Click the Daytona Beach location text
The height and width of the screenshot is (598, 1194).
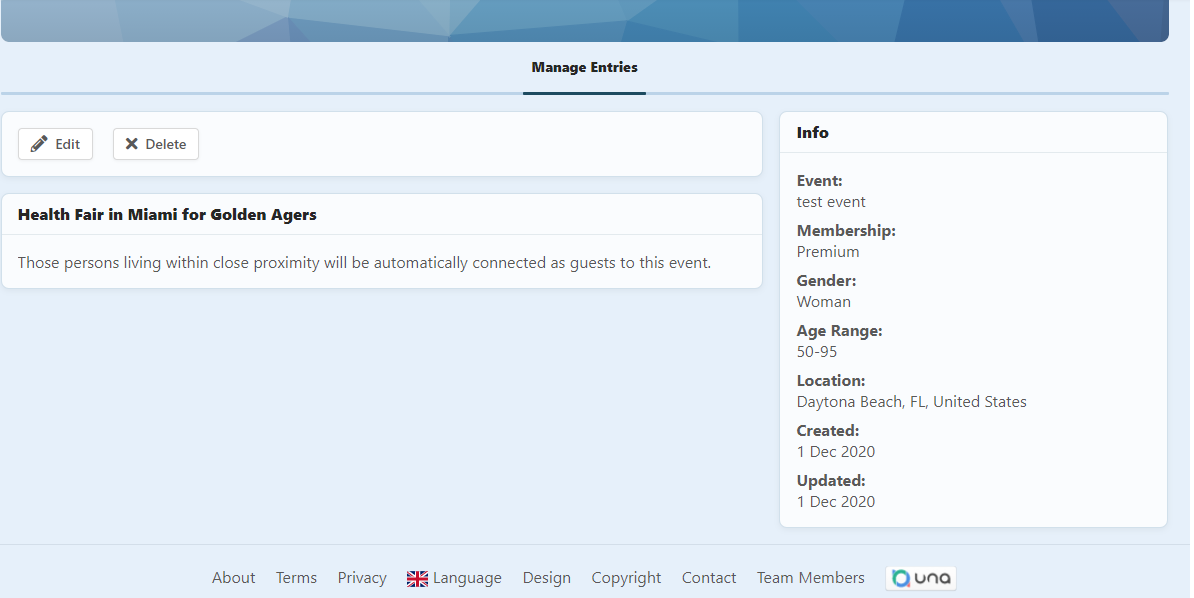[911, 402]
